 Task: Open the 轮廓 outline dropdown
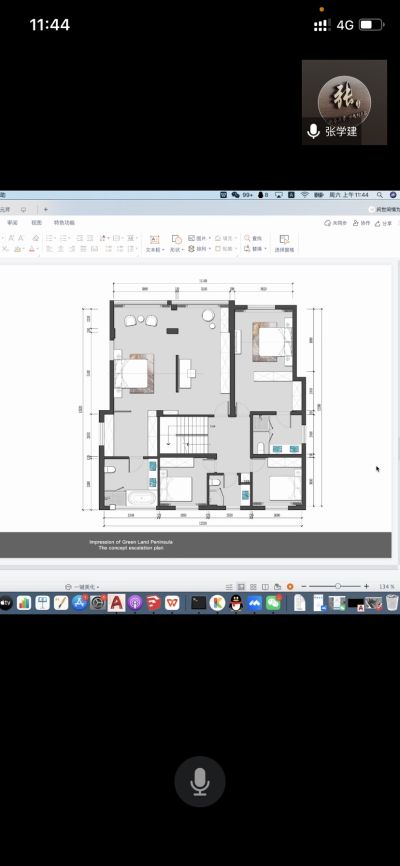227,249
